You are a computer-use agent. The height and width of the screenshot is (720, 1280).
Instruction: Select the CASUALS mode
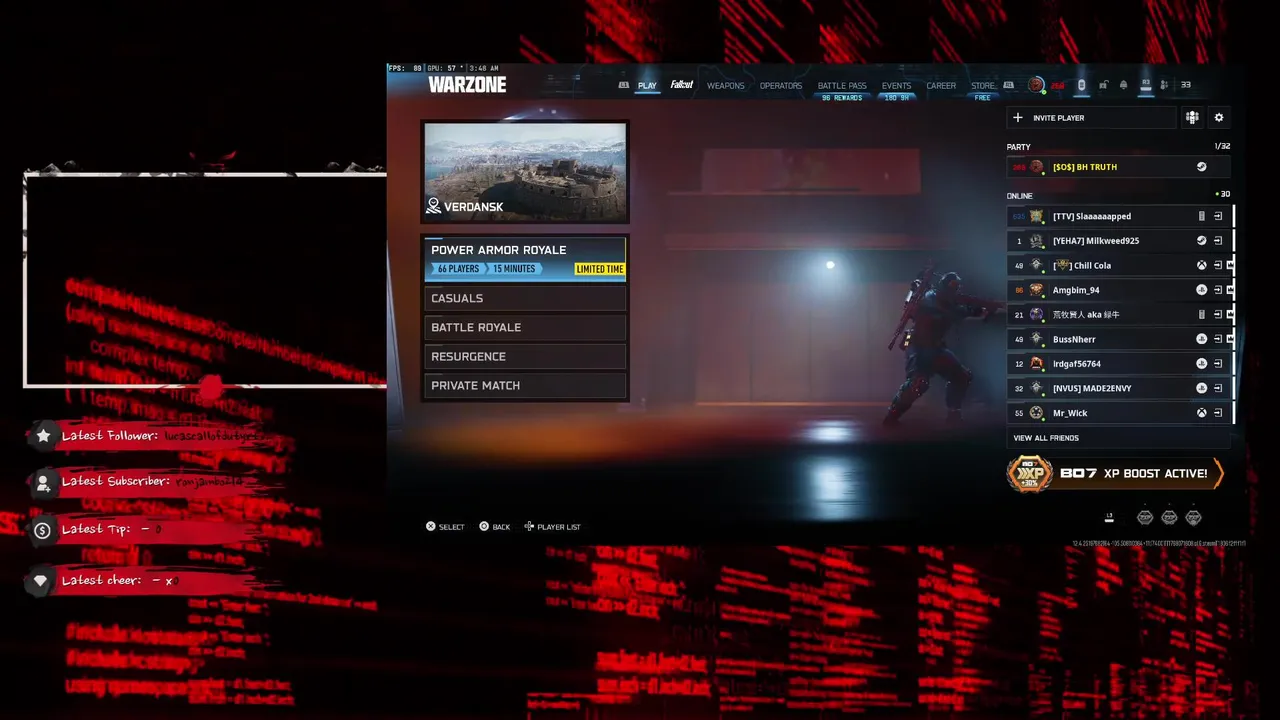(x=526, y=298)
